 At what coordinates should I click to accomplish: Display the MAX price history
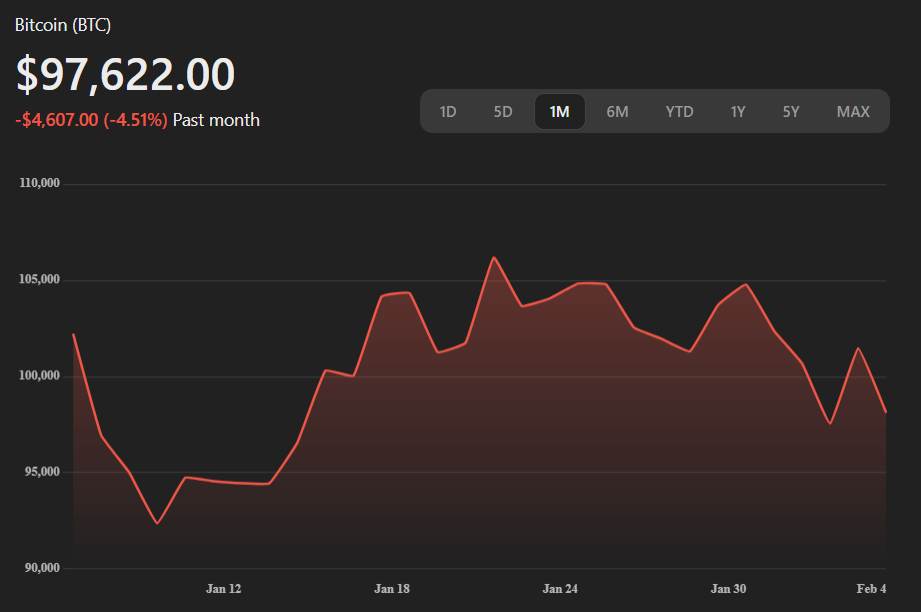[x=853, y=112]
